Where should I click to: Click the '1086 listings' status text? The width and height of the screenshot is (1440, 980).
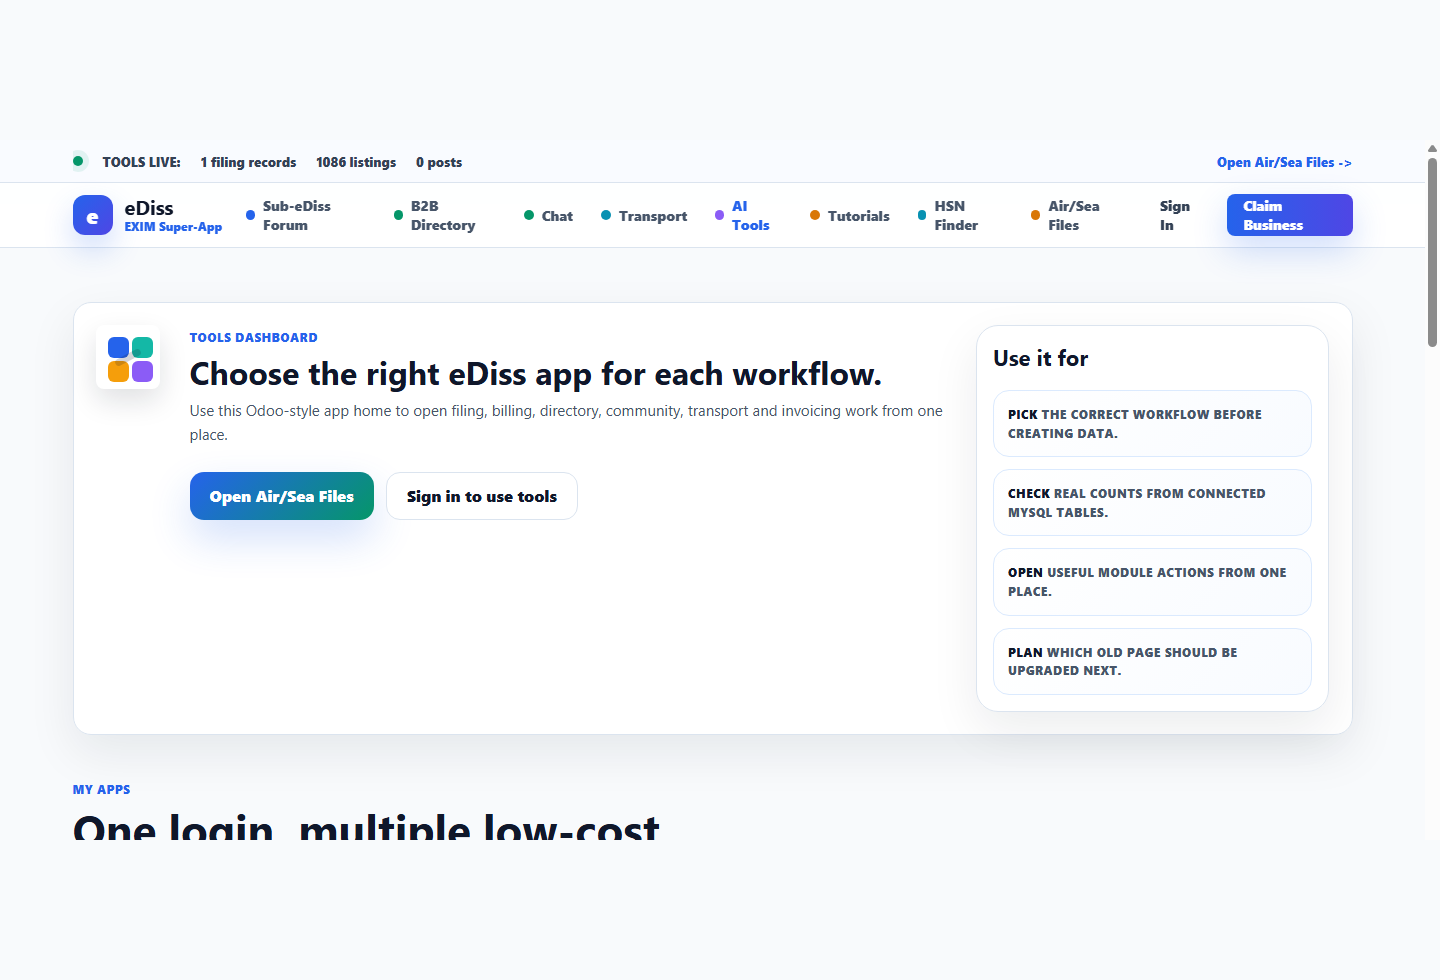coord(356,162)
